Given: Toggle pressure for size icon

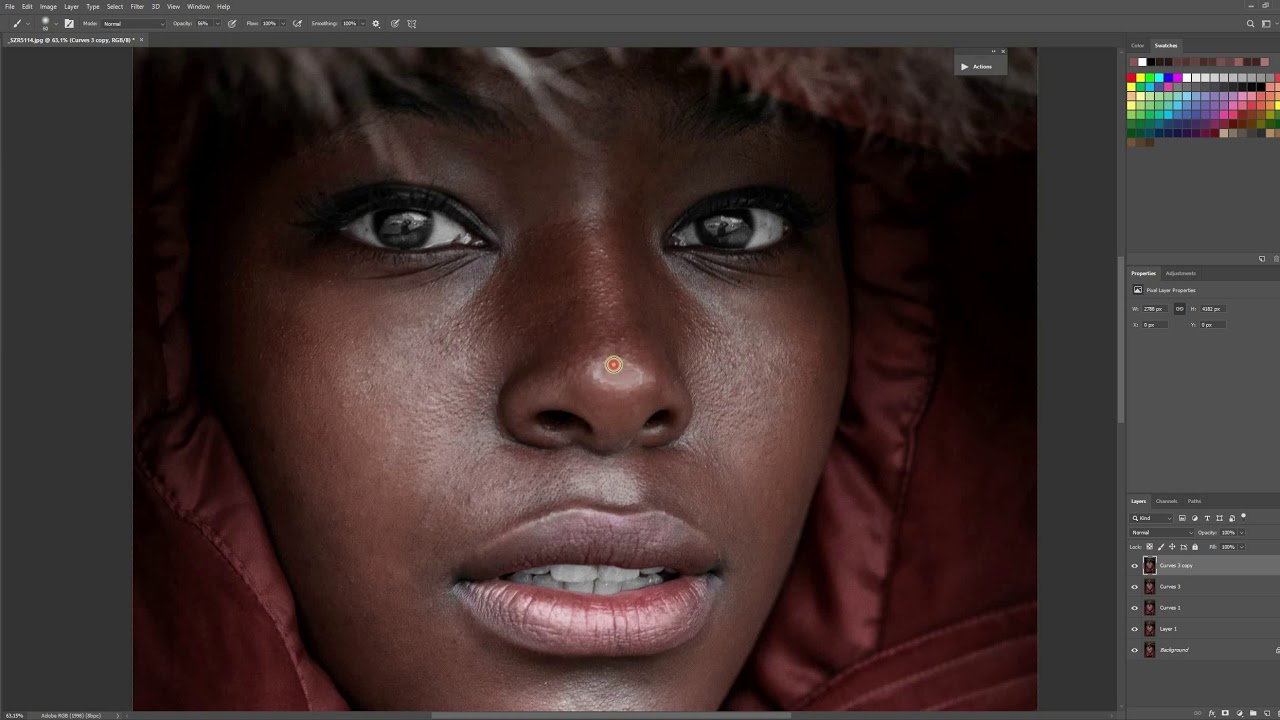Looking at the screenshot, I should tap(395, 23).
